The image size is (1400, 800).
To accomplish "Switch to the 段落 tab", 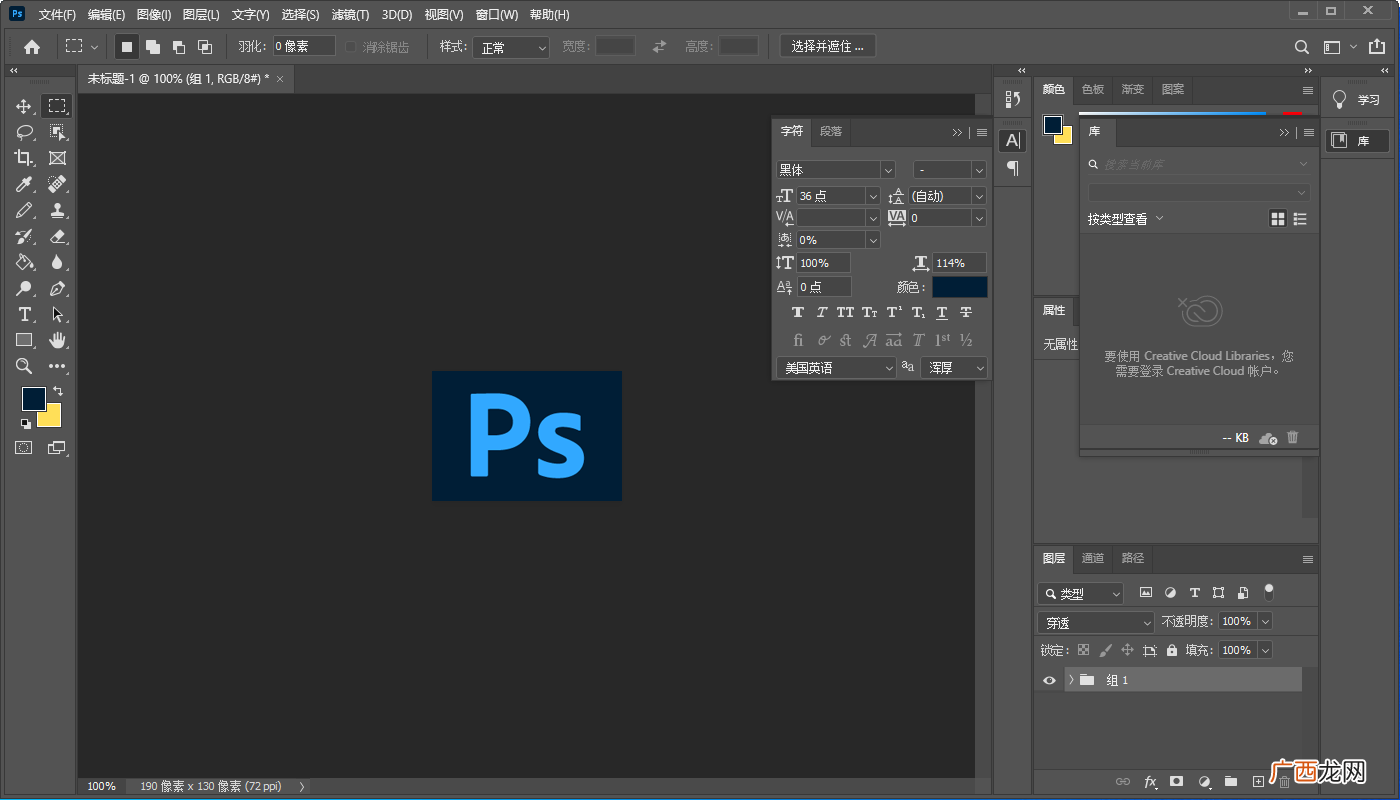I will (x=831, y=131).
